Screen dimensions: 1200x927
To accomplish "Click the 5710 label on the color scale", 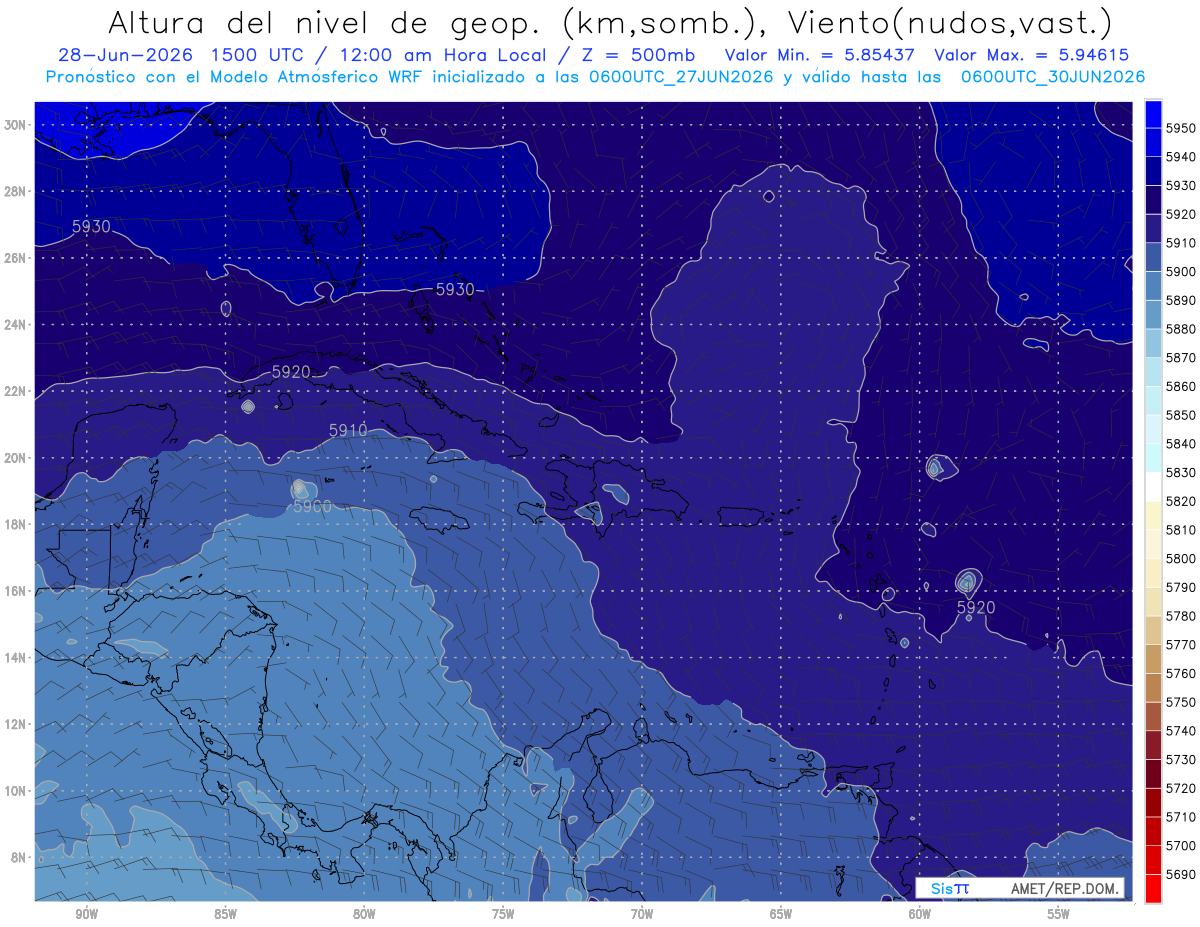I will (x=1181, y=817).
